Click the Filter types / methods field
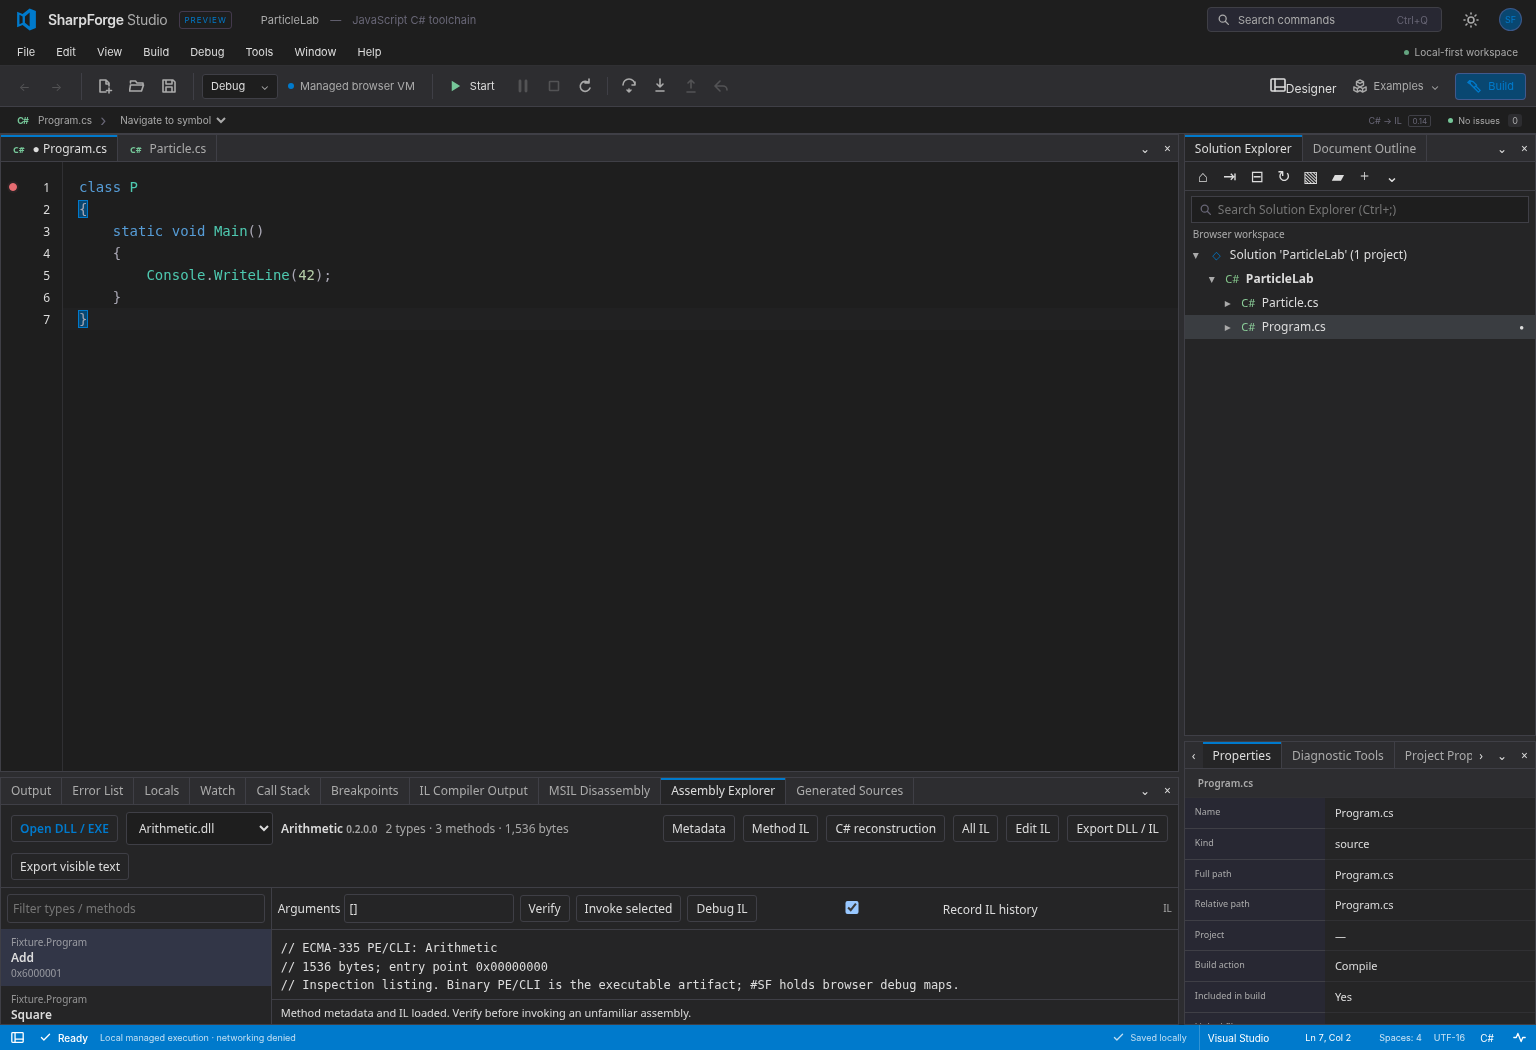1536x1050 pixels. click(136, 908)
